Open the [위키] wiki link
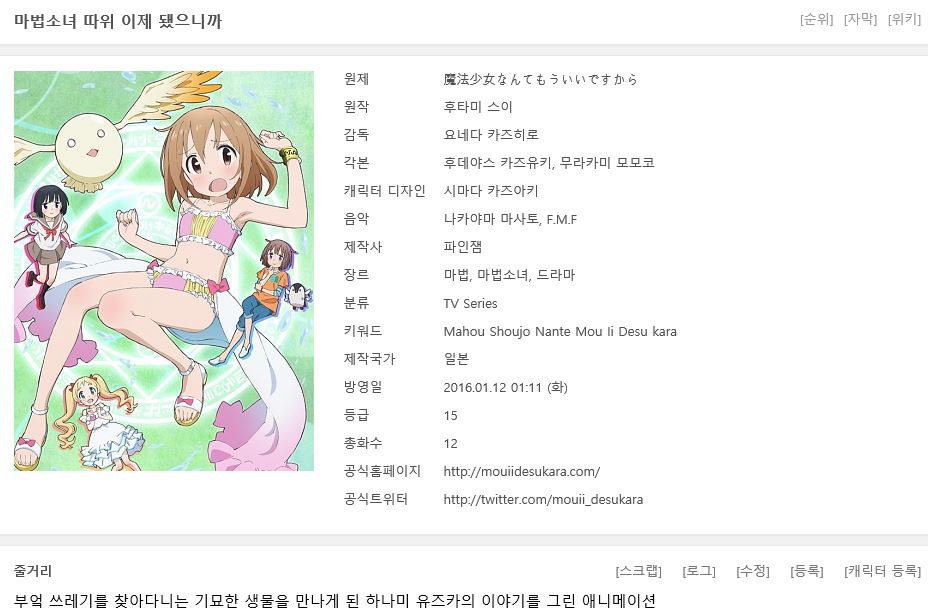Image resolution: width=928 pixels, height=615 pixels. 904,20
